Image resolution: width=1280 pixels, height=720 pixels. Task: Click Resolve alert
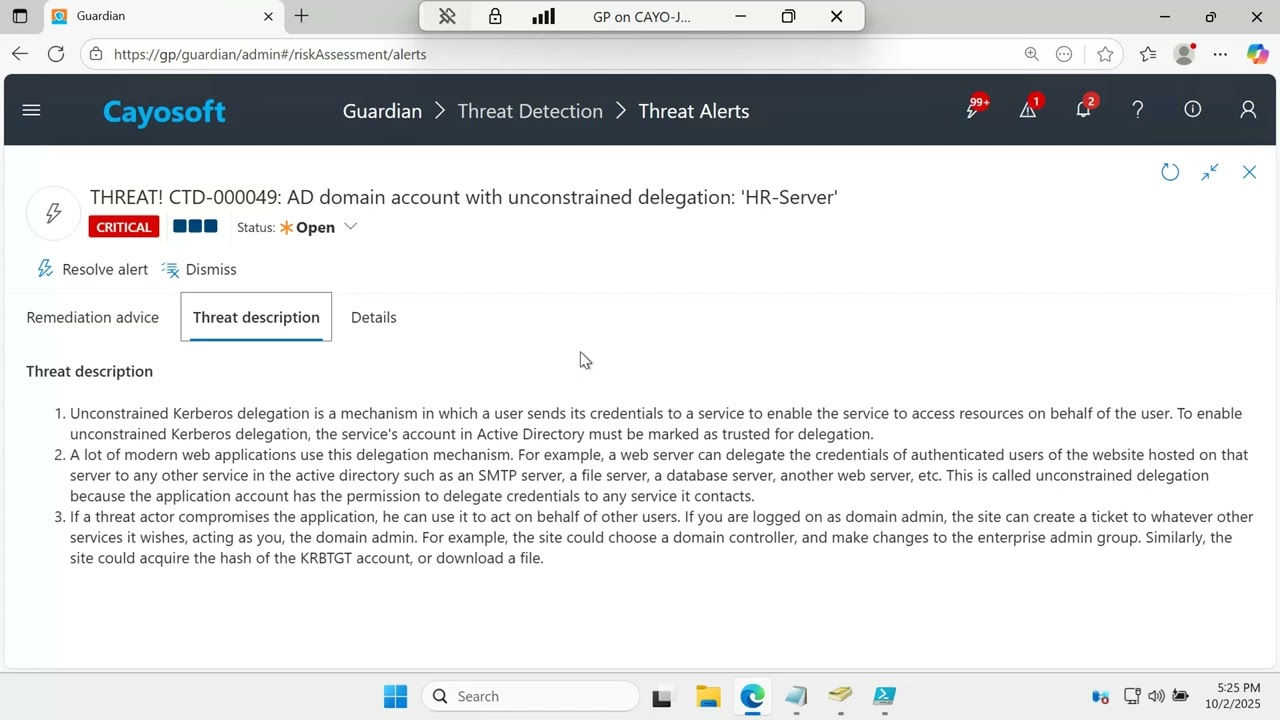pos(92,269)
